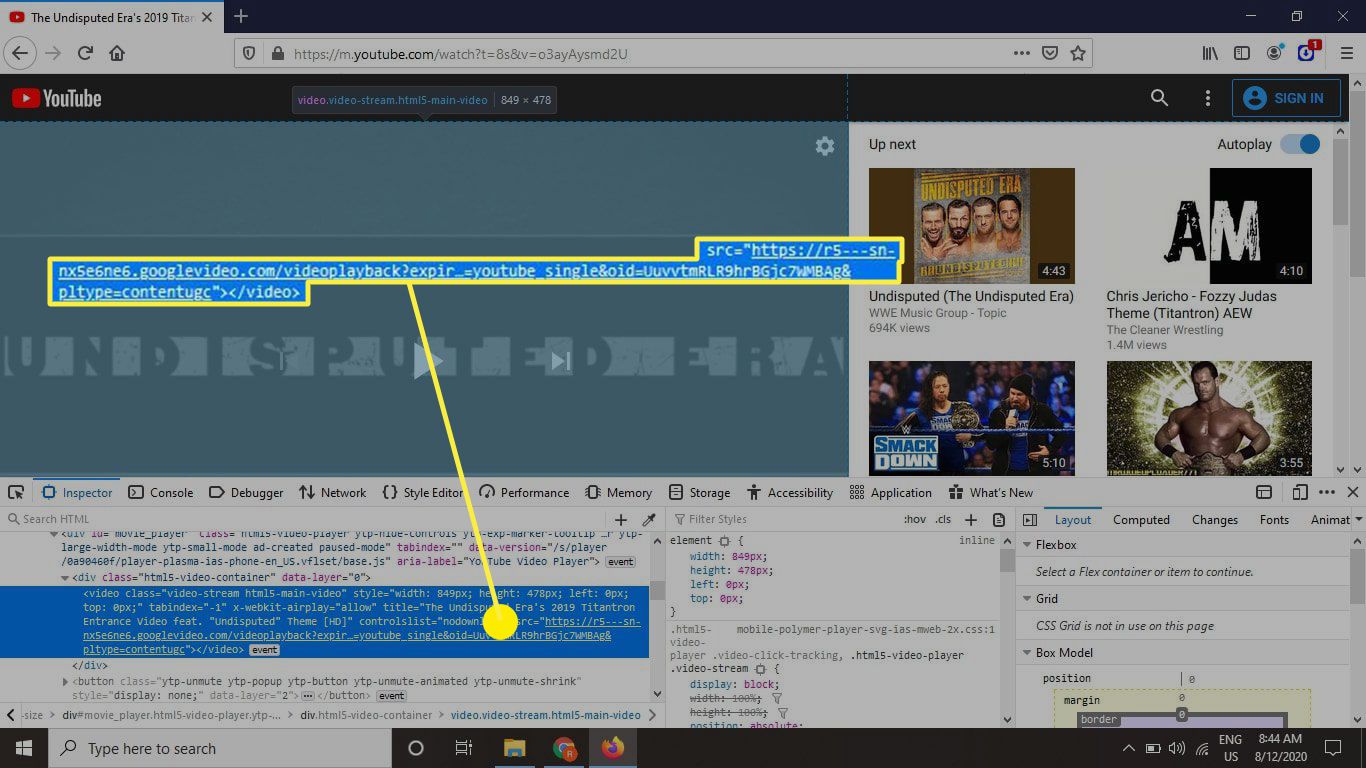This screenshot has height=768, width=1366.
Task: Open the Style Editor tab
Action: [x=422, y=492]
